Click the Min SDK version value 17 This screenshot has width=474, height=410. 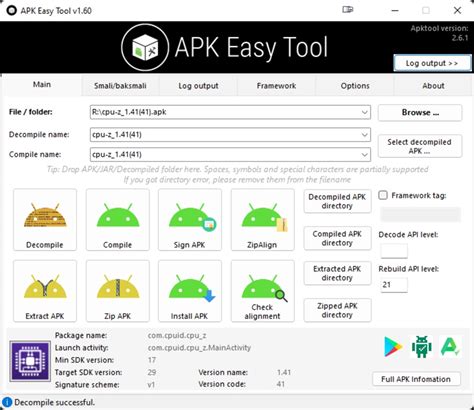click(x=152, y=360)
